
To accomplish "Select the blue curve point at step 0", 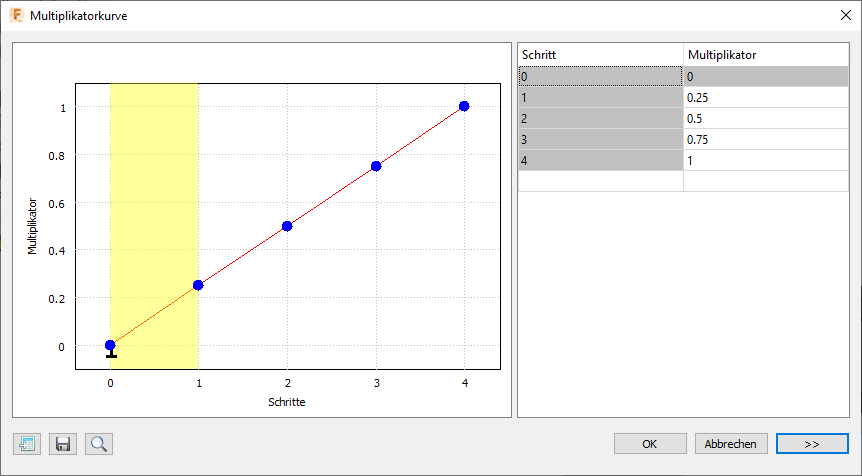I will pos(110,345).
